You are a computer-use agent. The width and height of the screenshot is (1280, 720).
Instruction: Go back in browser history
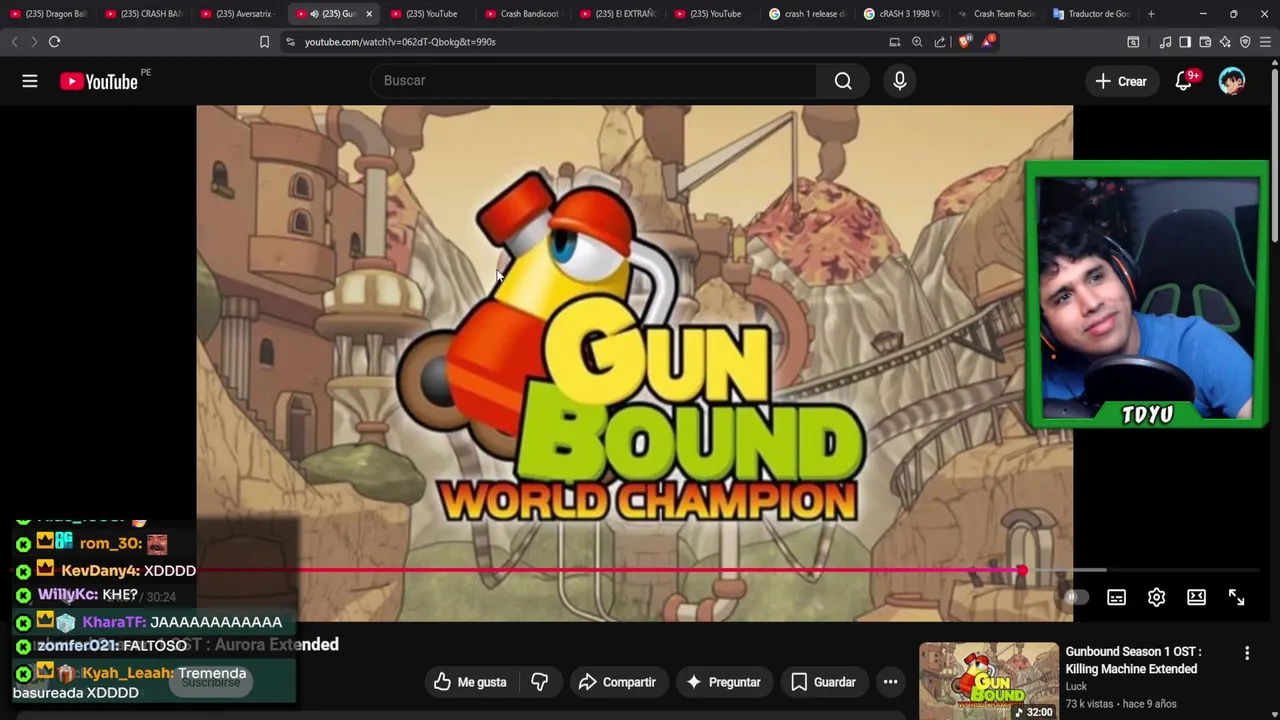14,42
